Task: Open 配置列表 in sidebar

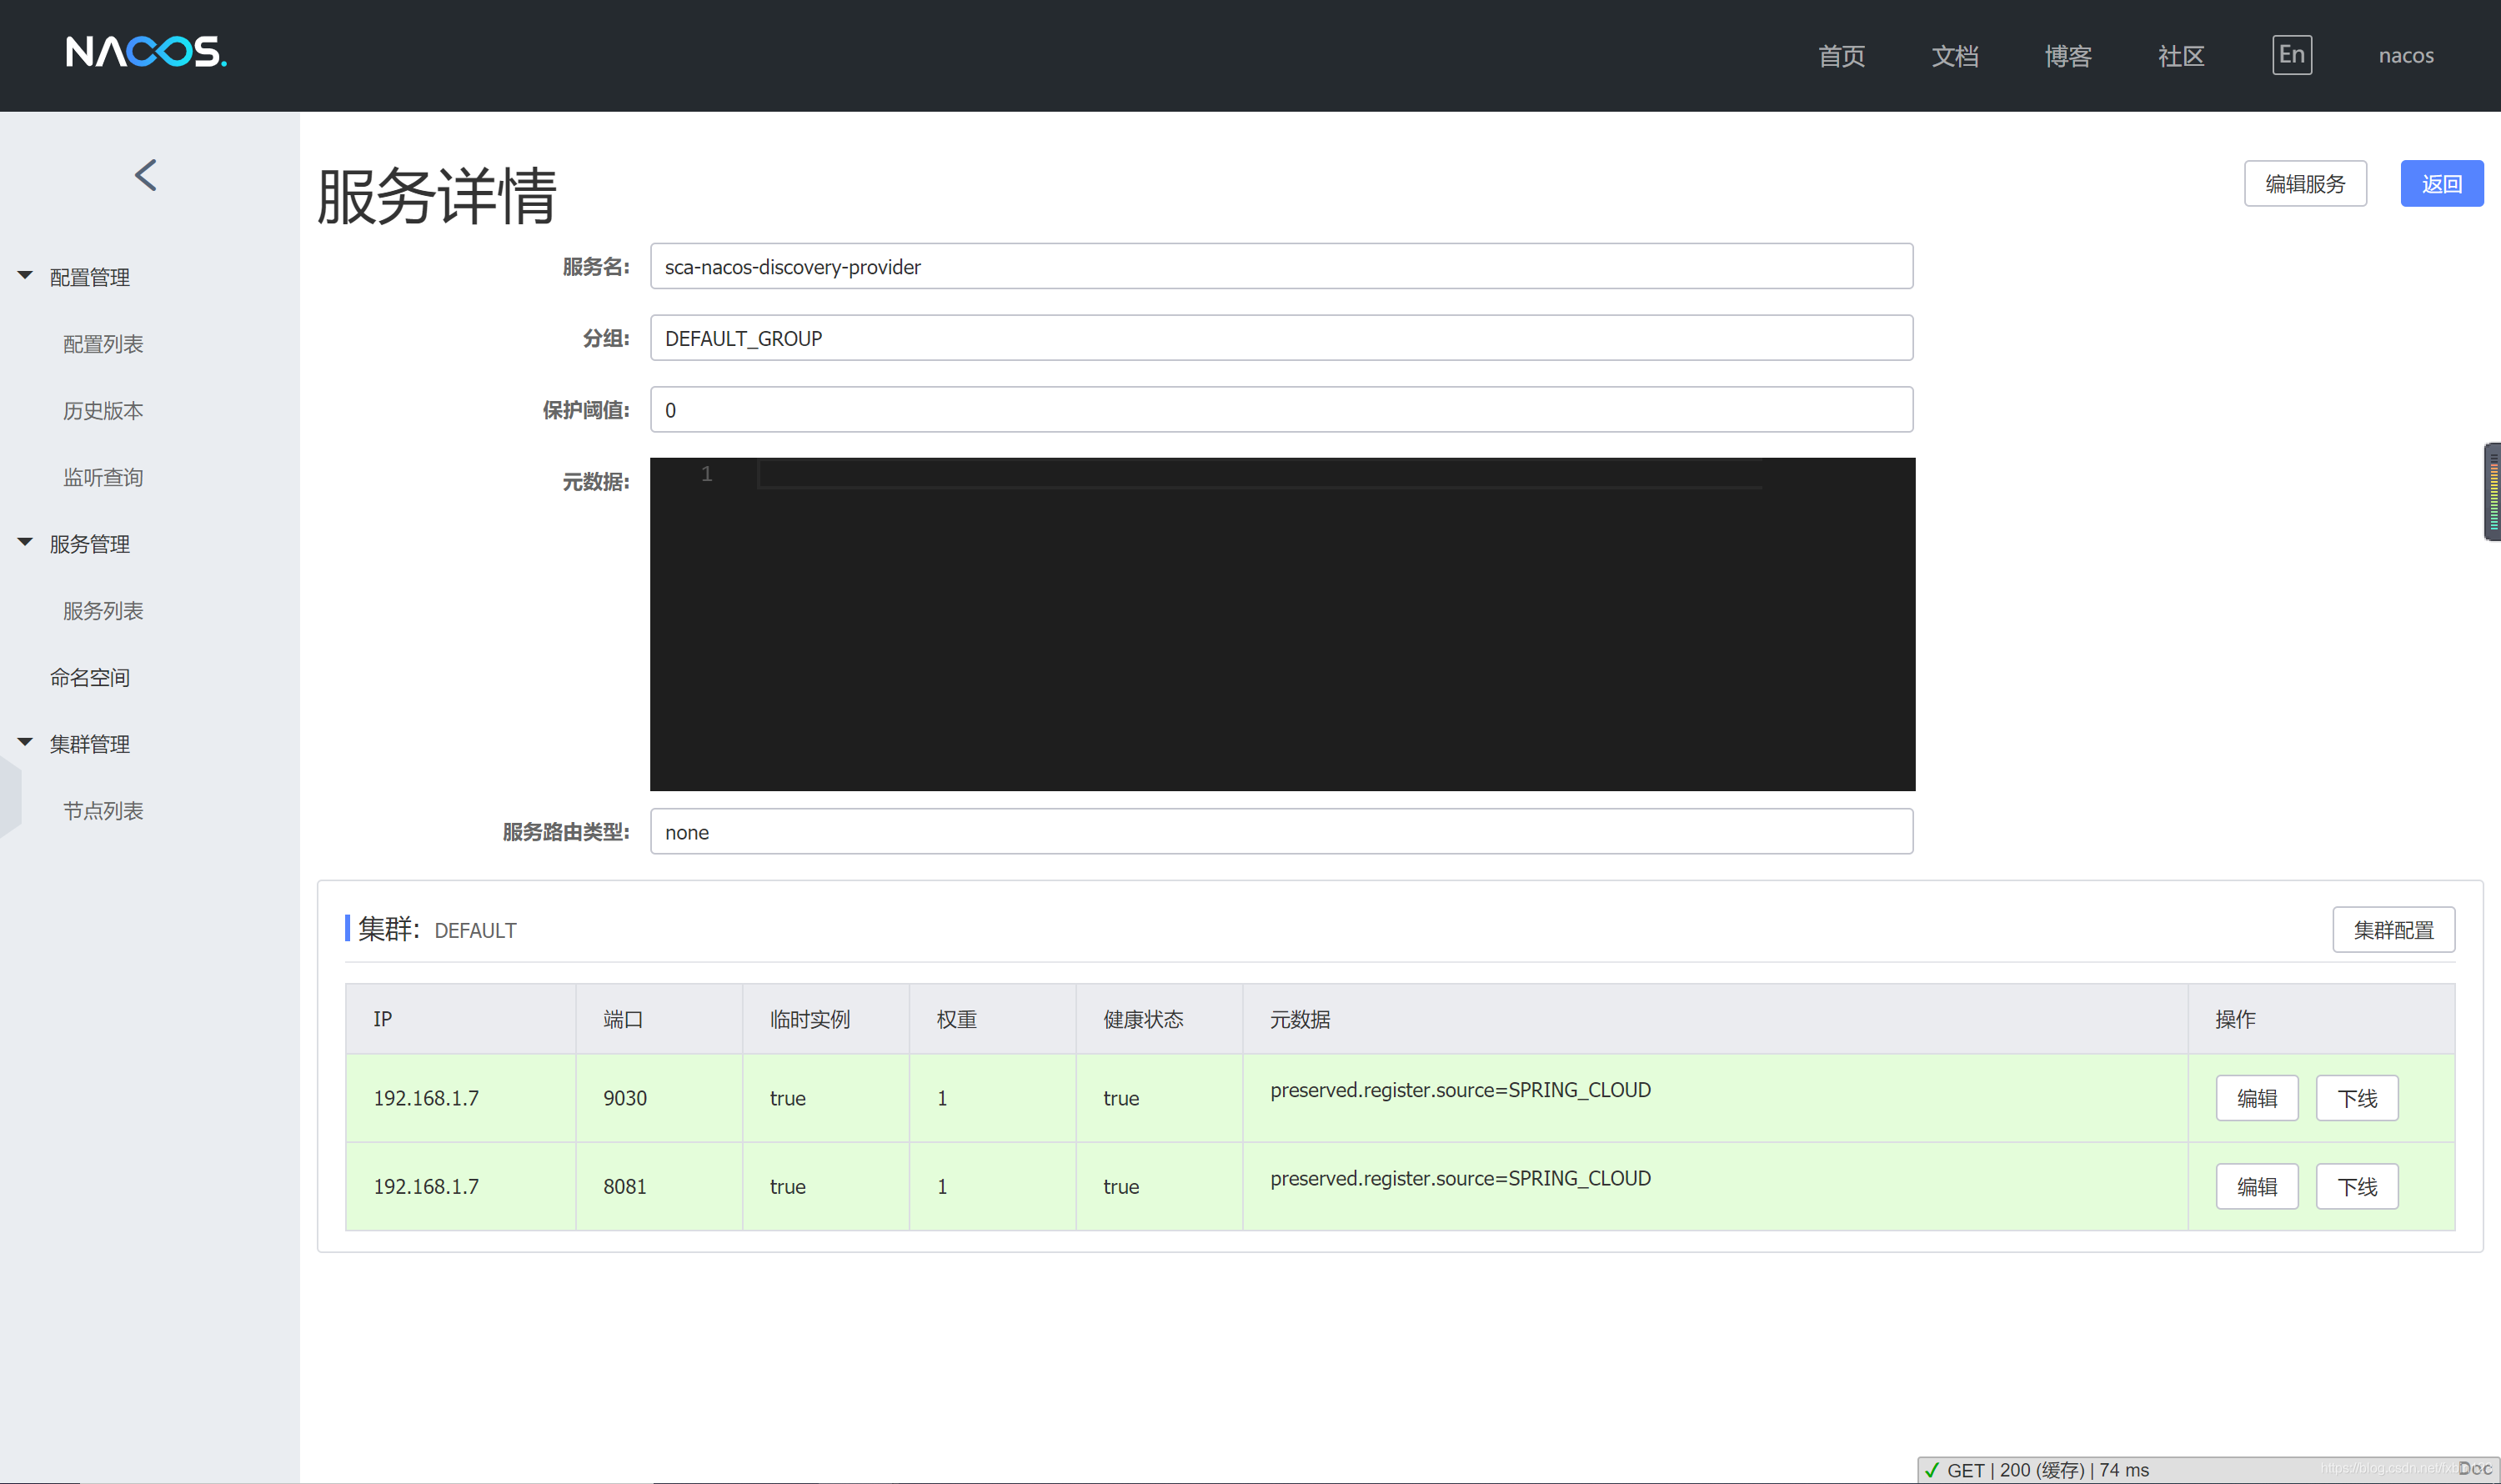Action: pyautogui.click(x=103, y=344)
